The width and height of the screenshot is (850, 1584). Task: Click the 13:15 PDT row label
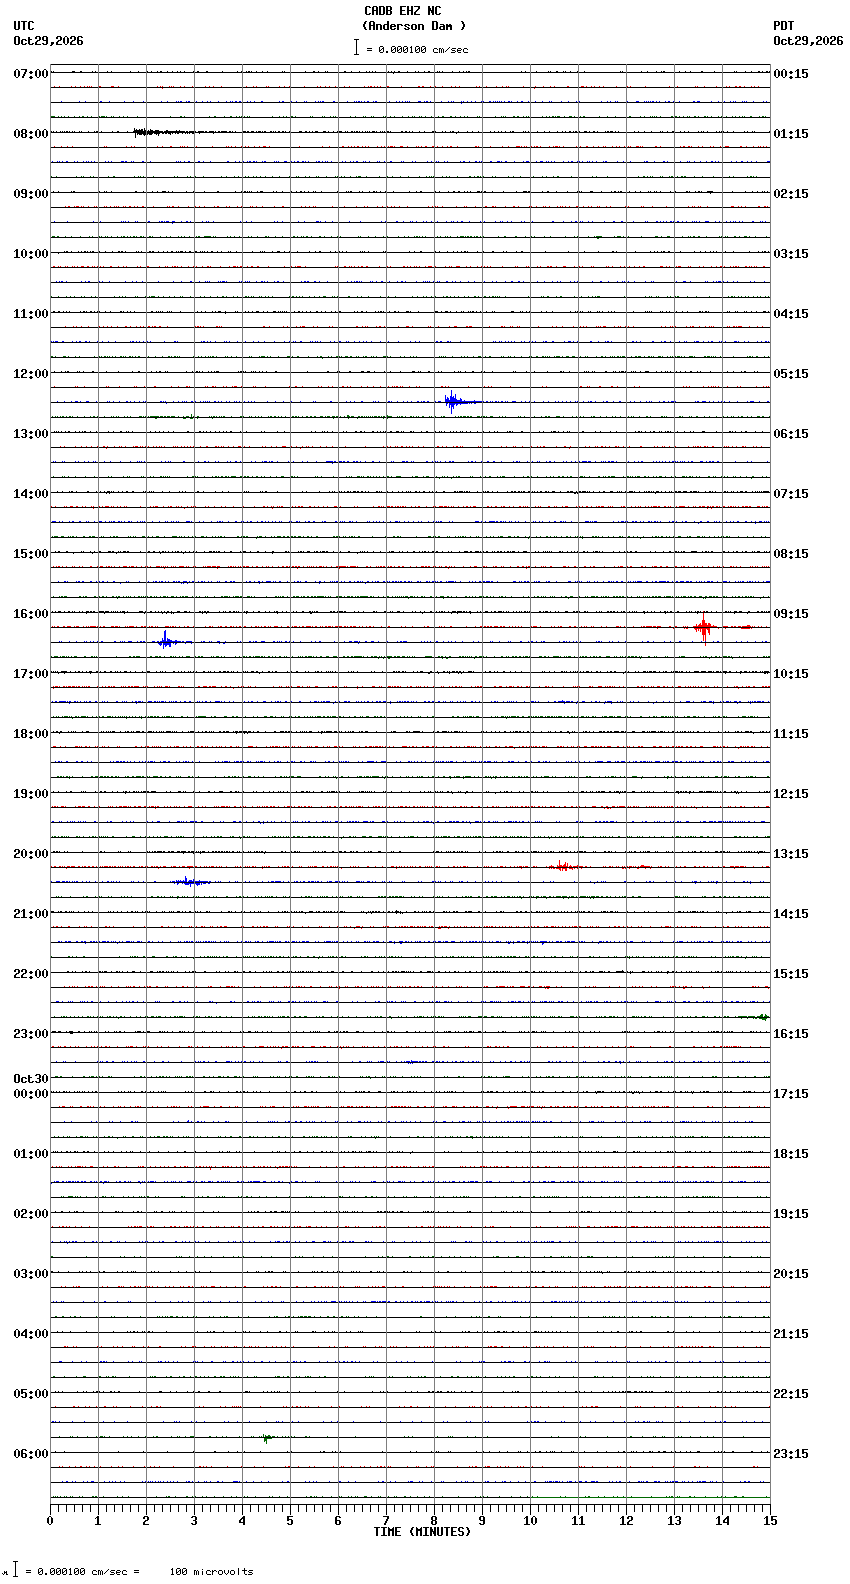tap(791, 854)
